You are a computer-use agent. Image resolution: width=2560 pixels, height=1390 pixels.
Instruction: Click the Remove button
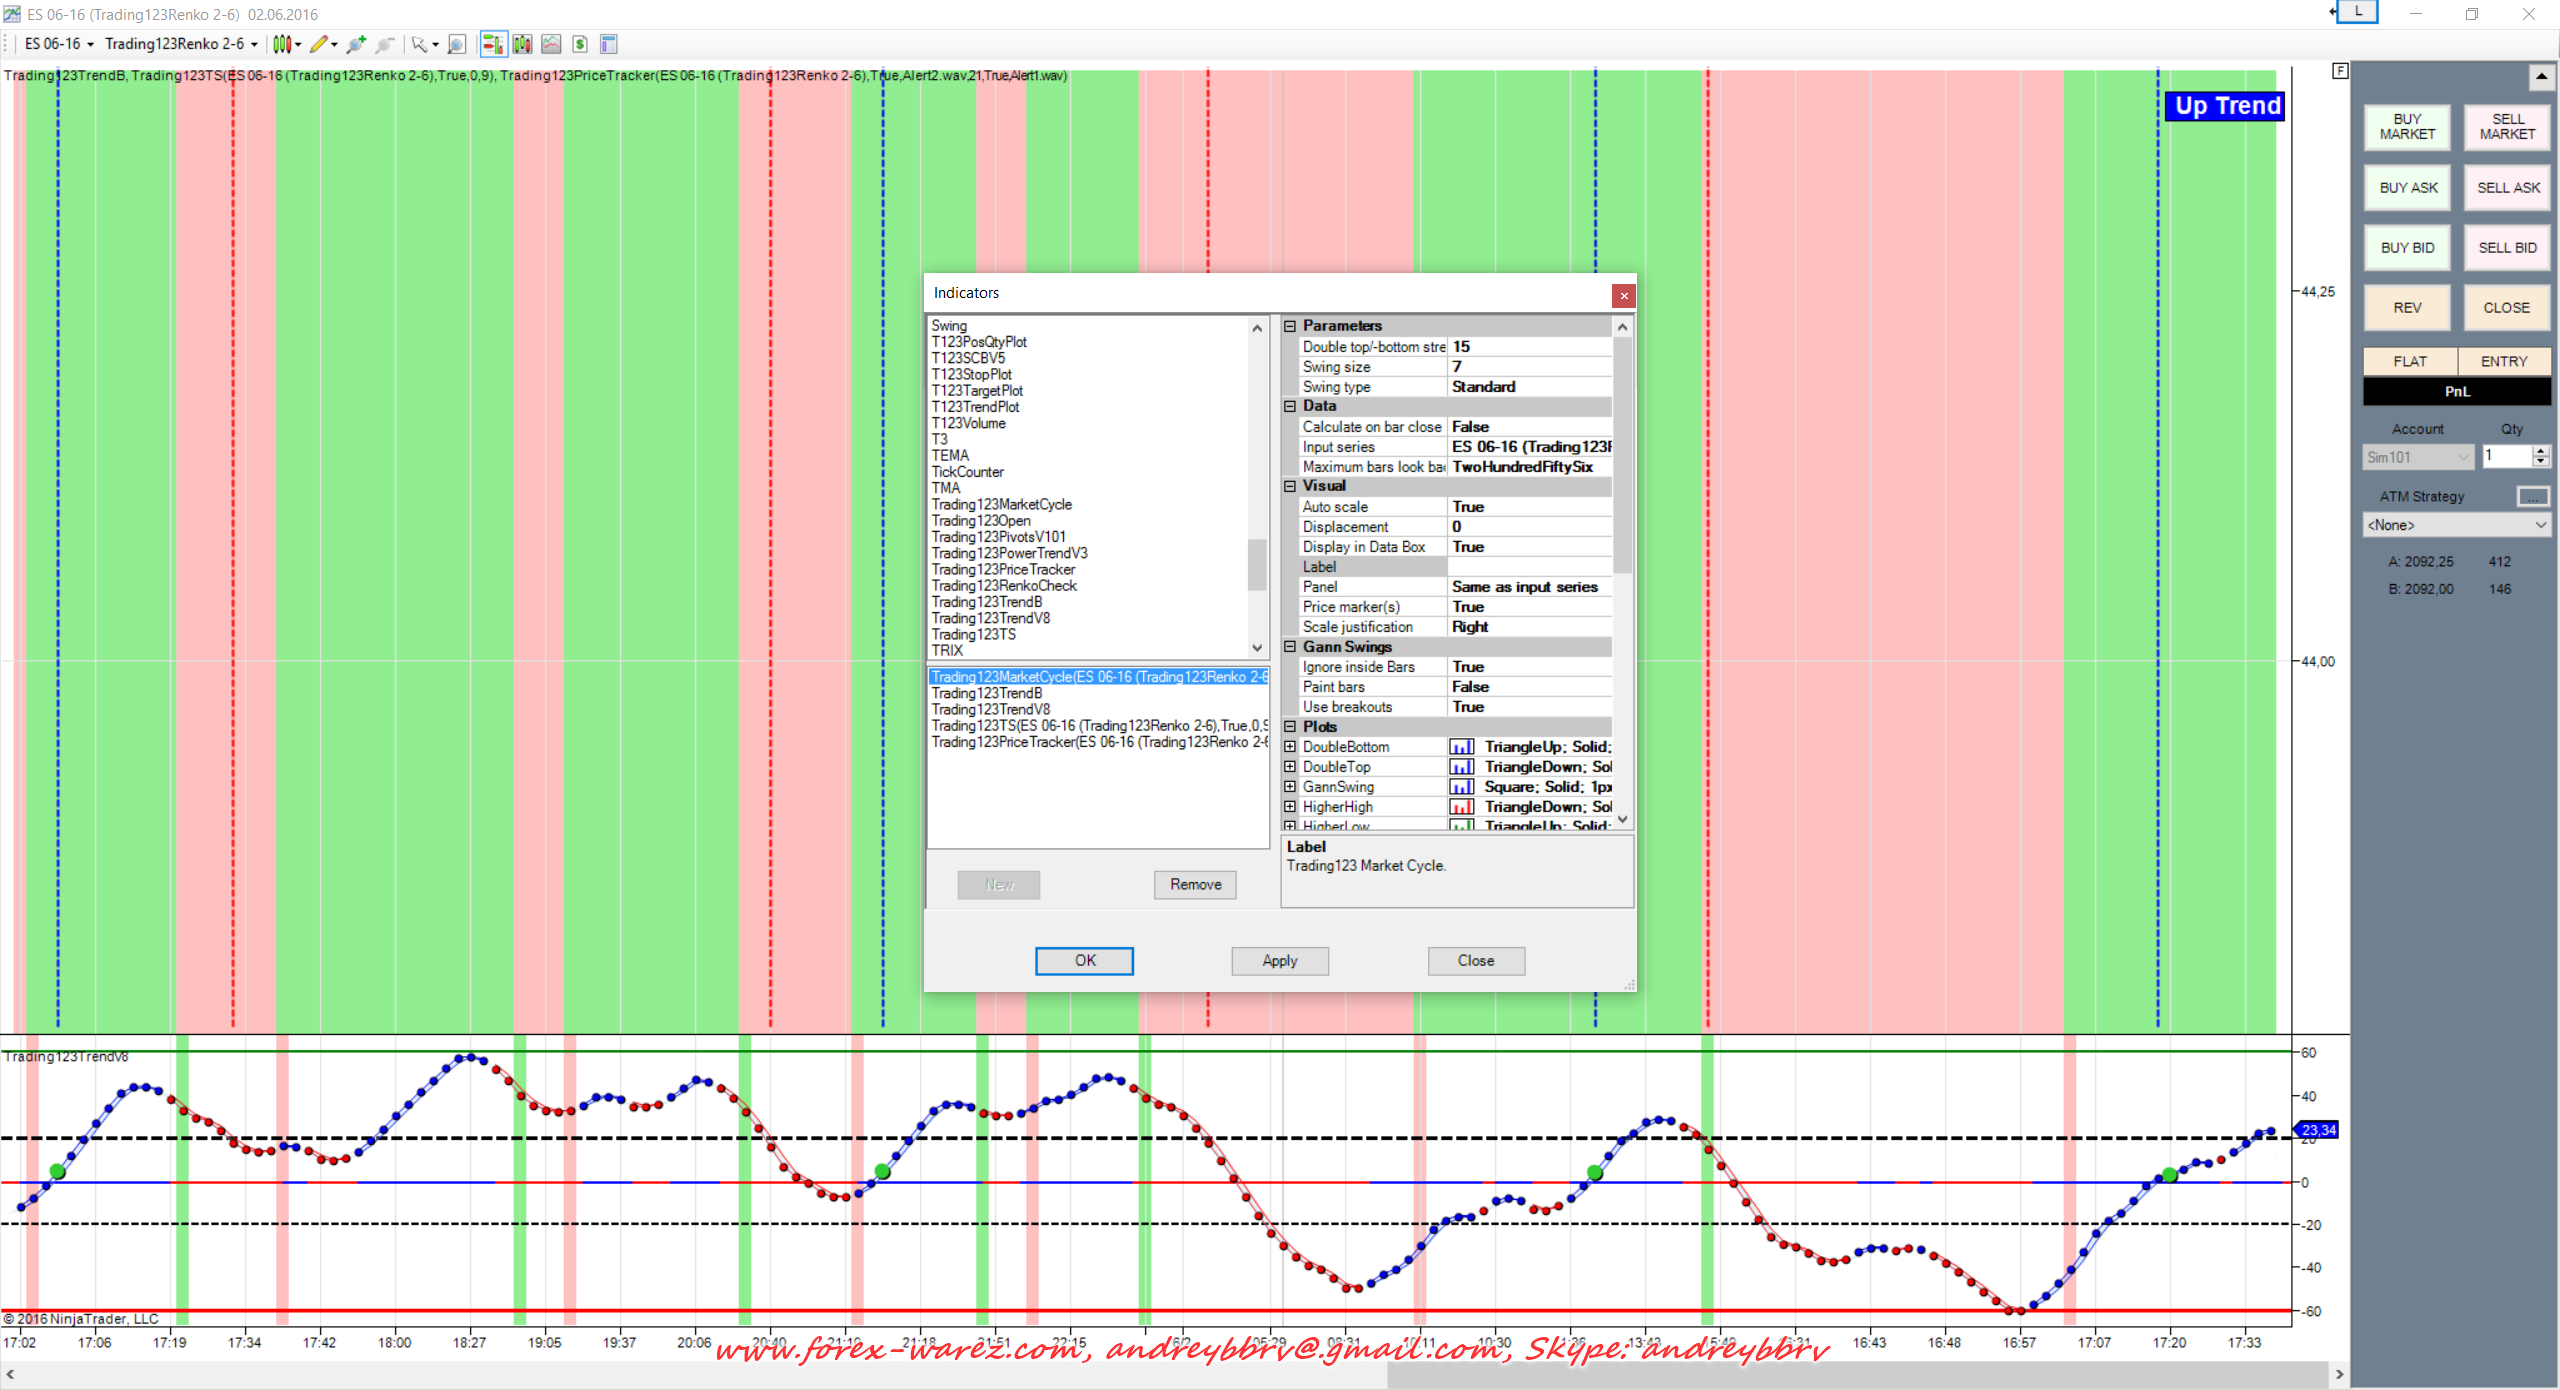coord(1195,884)
